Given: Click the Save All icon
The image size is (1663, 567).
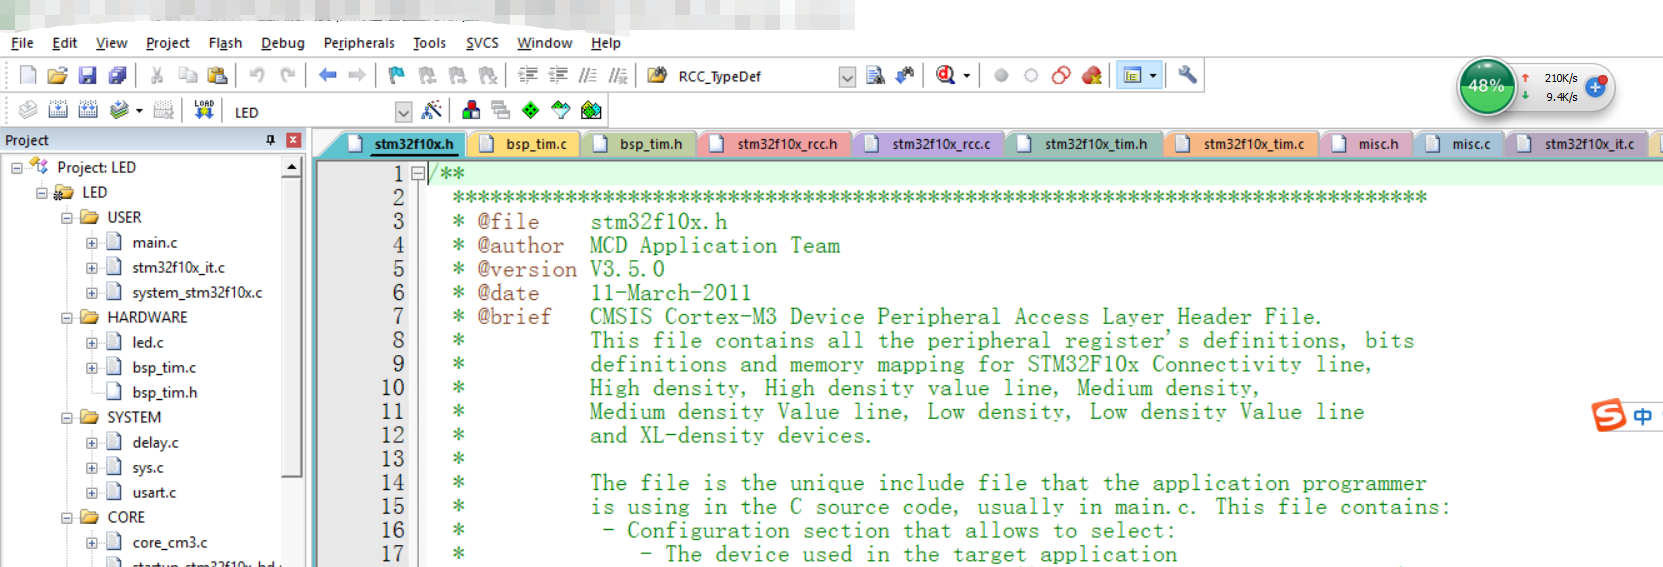Looking at the screenshot, I should tap(118, 75).
